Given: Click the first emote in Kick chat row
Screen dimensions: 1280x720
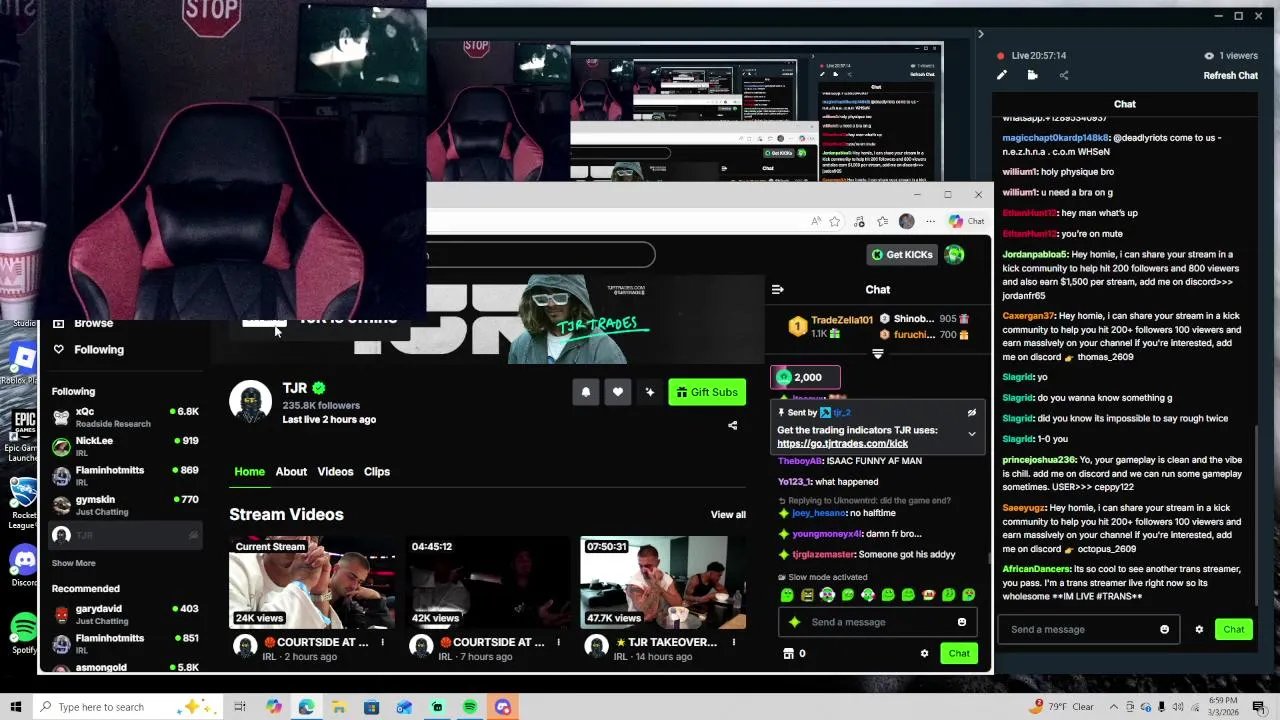Looking at the screenshot, I should click(x=787, y=595).
